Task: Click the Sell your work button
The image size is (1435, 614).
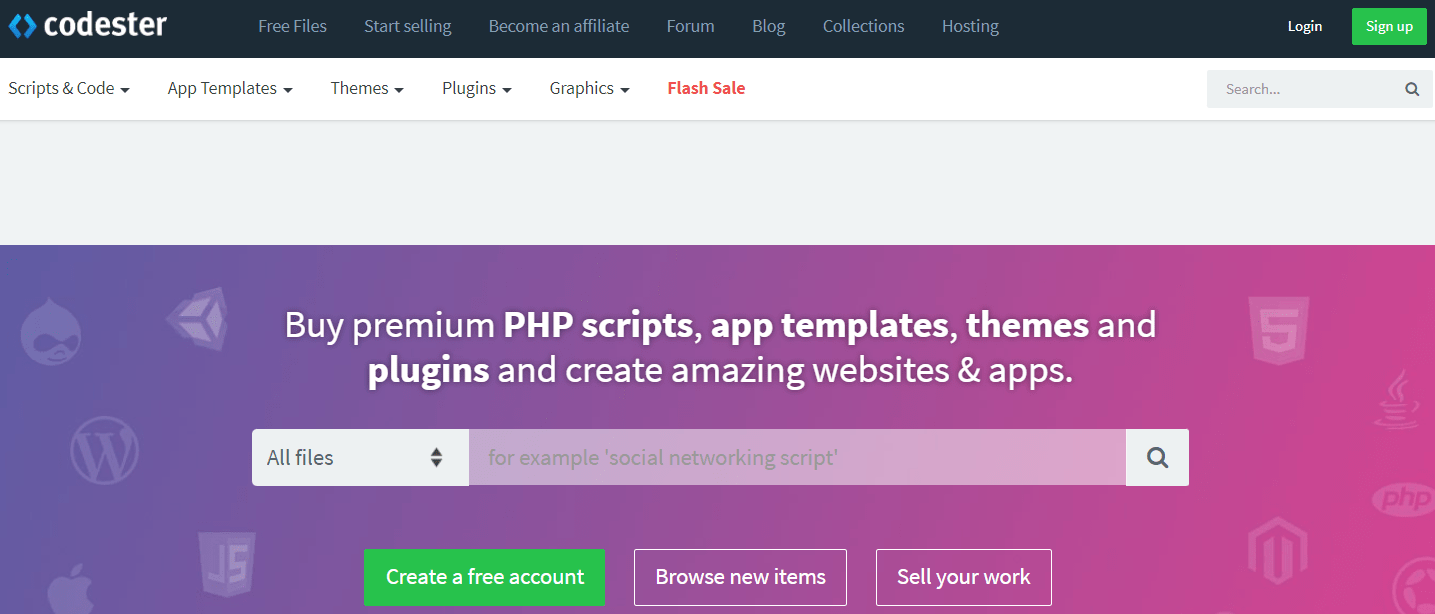Action: (964, 577)
